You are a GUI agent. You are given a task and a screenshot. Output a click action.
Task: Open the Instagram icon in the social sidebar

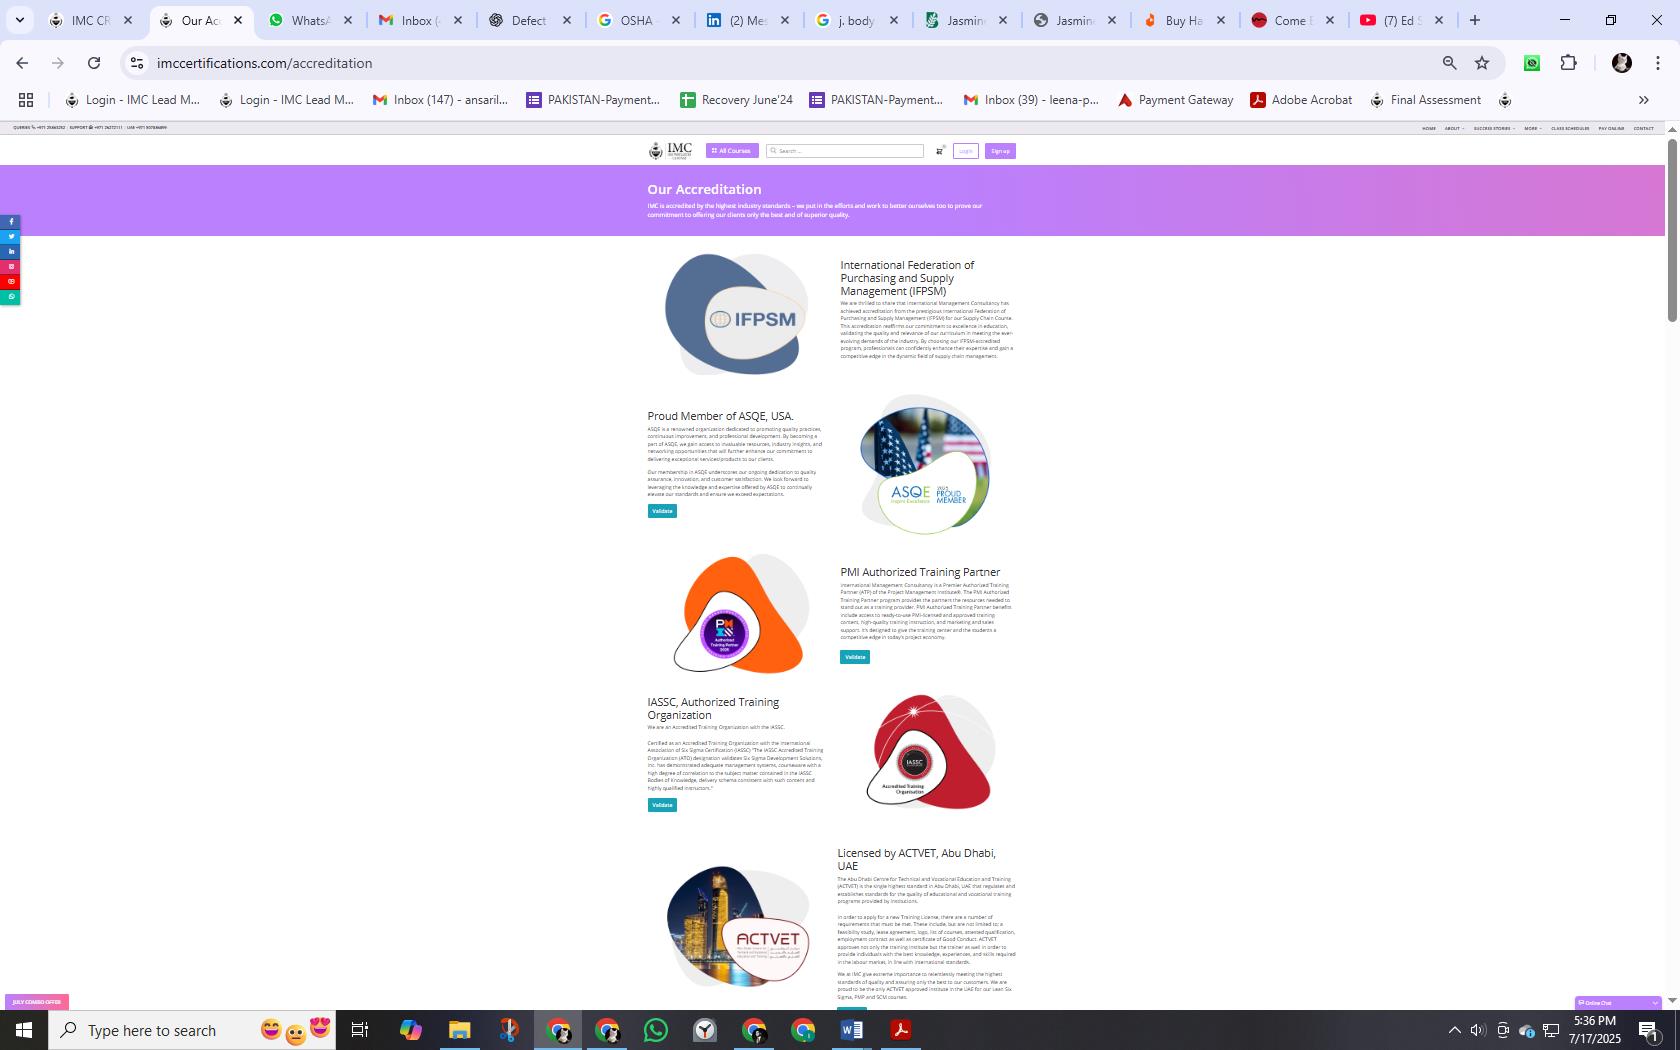pyautogui.click(x=10, y=267)
